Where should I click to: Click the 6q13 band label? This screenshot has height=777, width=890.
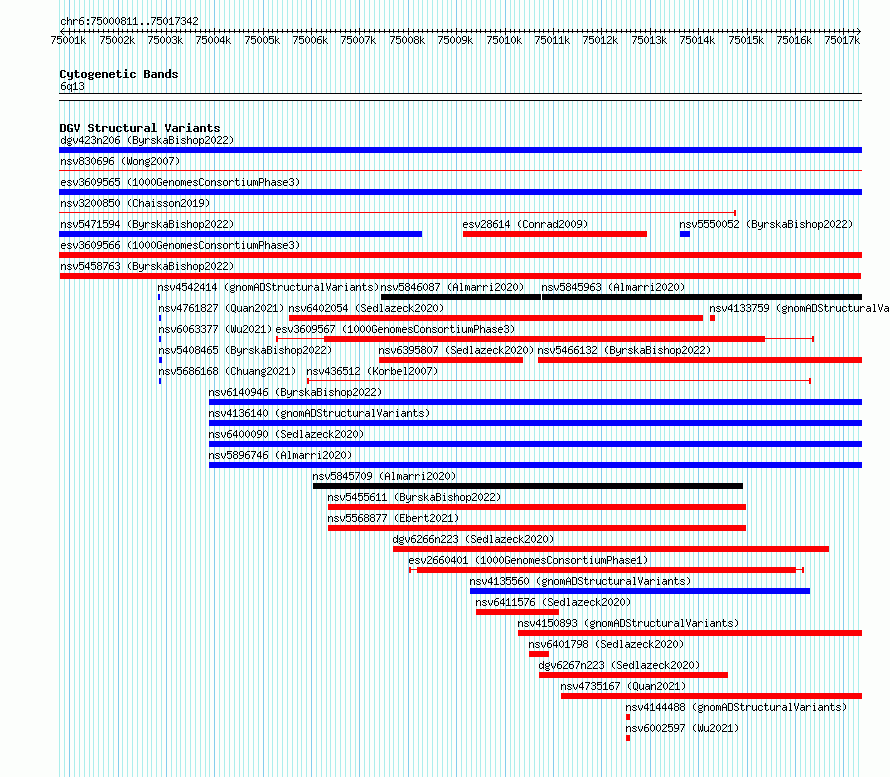(x=72, y=86)
